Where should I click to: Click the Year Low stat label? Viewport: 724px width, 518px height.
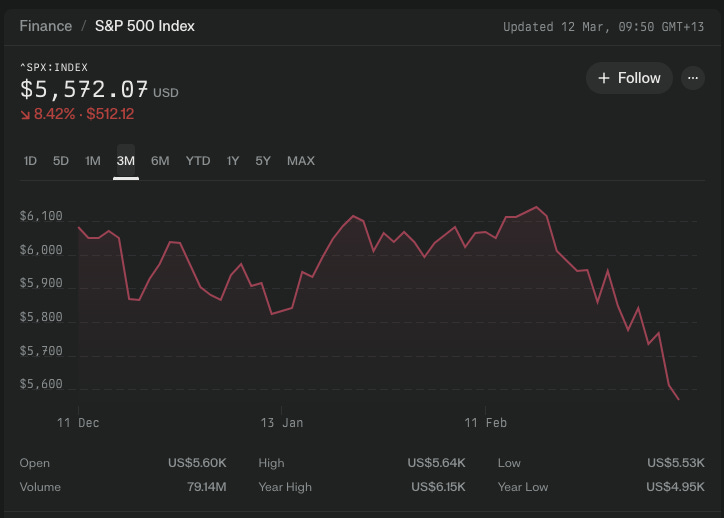click(523, 487)
